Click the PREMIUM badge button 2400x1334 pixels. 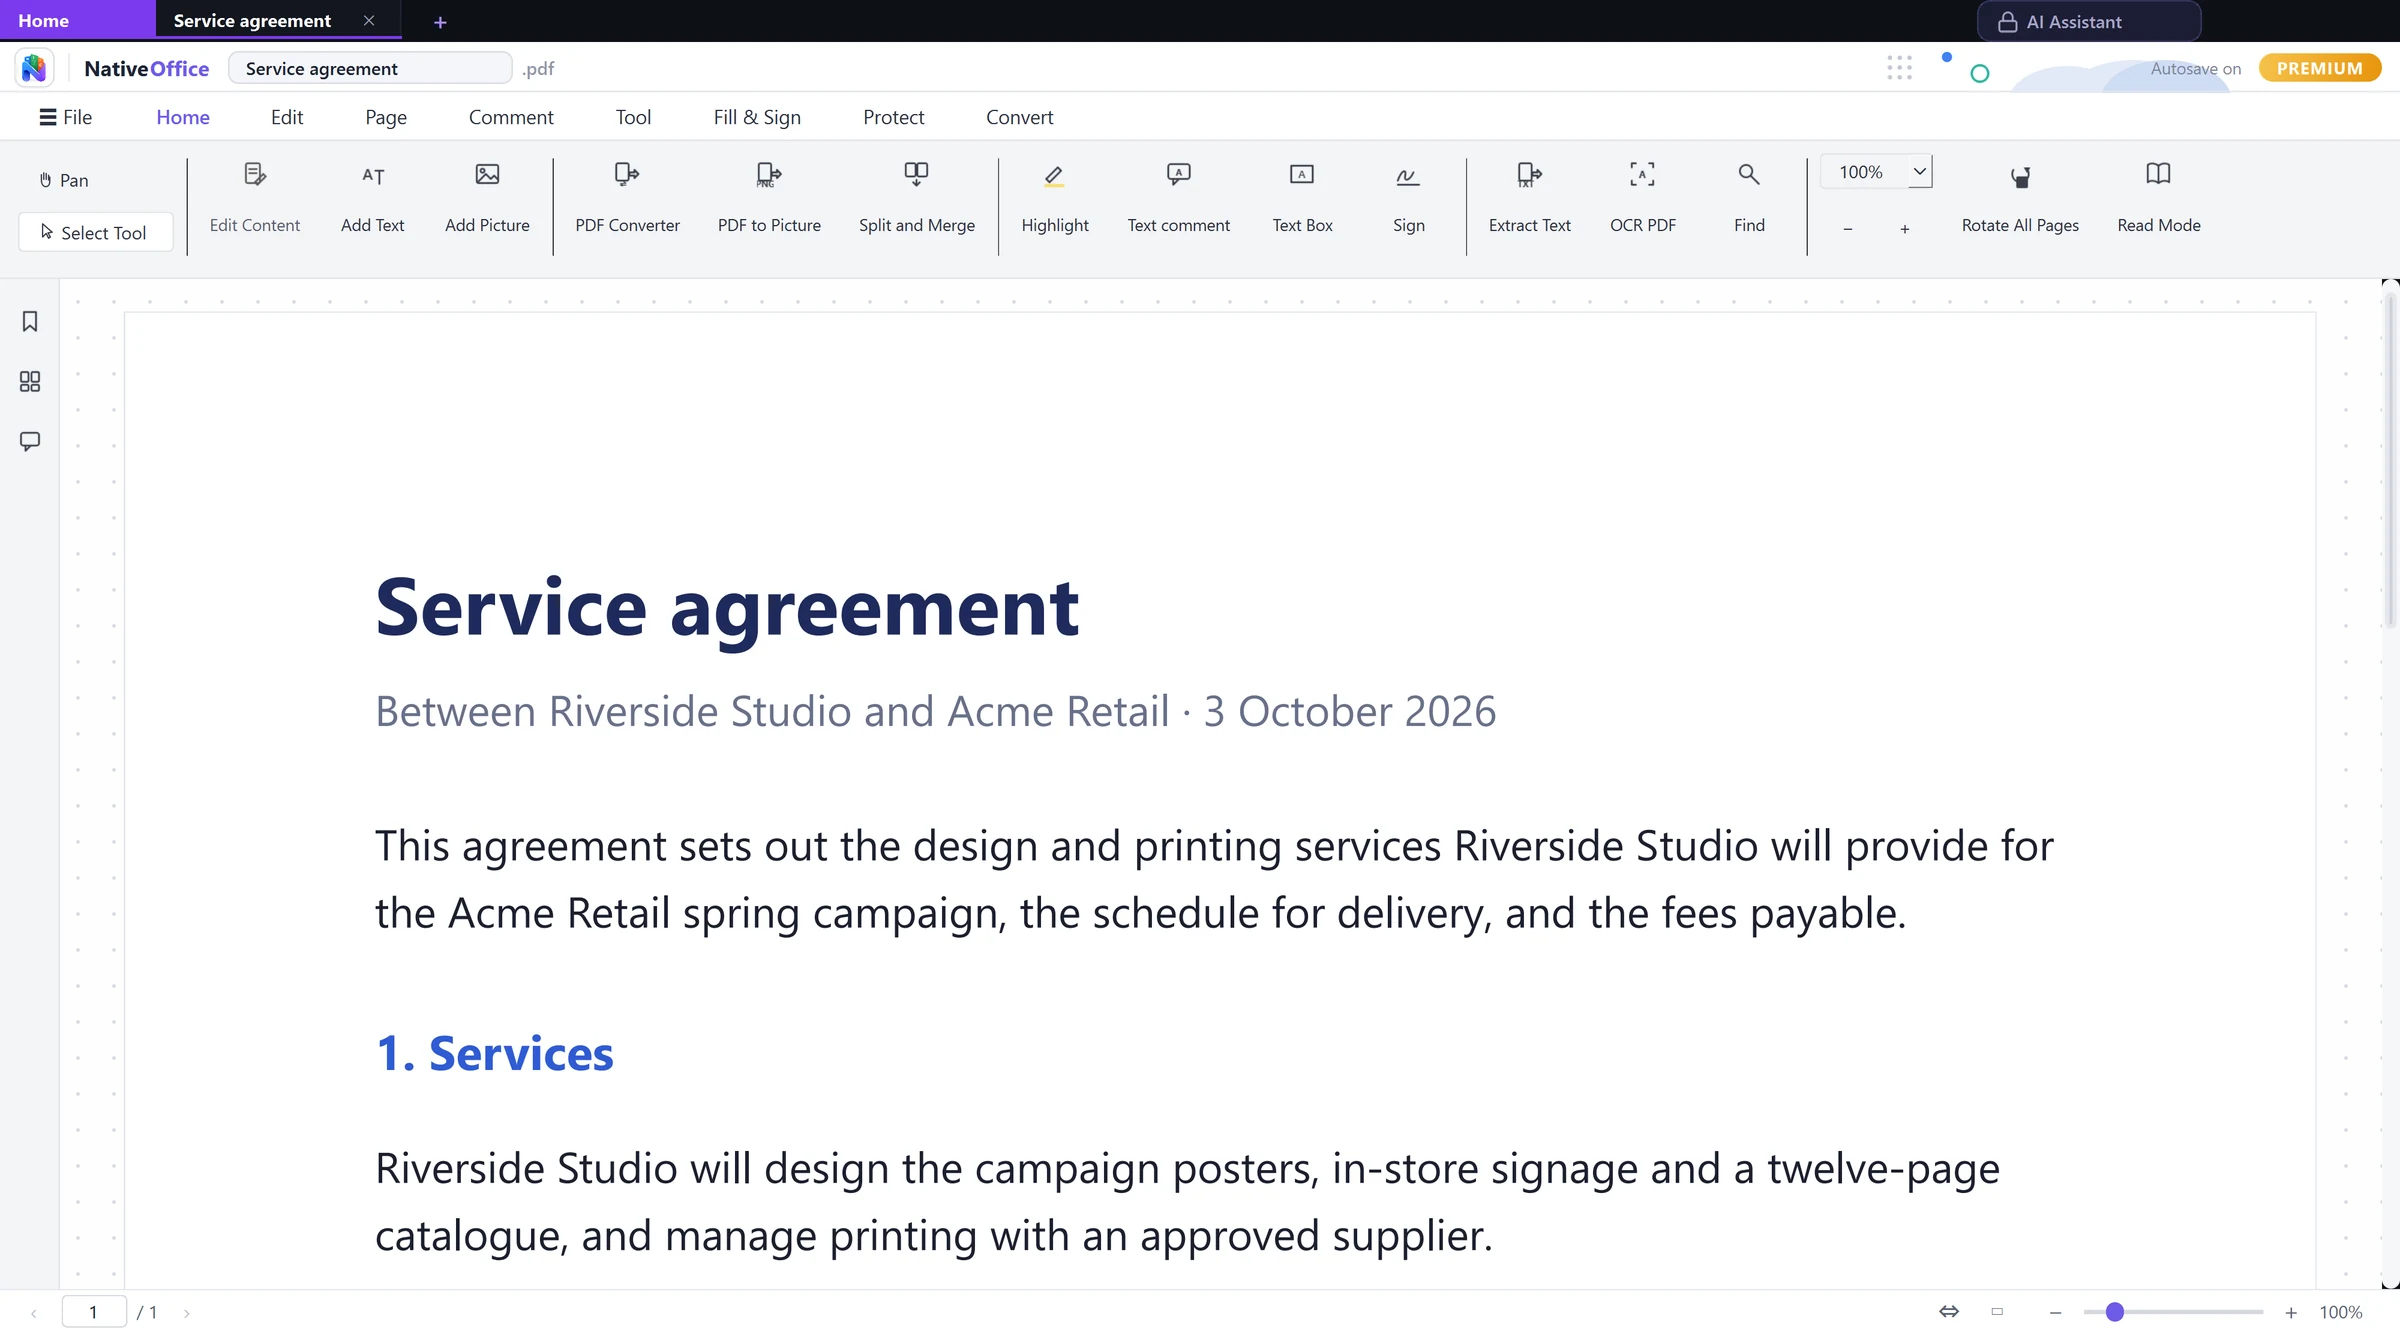coord(2319,68)
